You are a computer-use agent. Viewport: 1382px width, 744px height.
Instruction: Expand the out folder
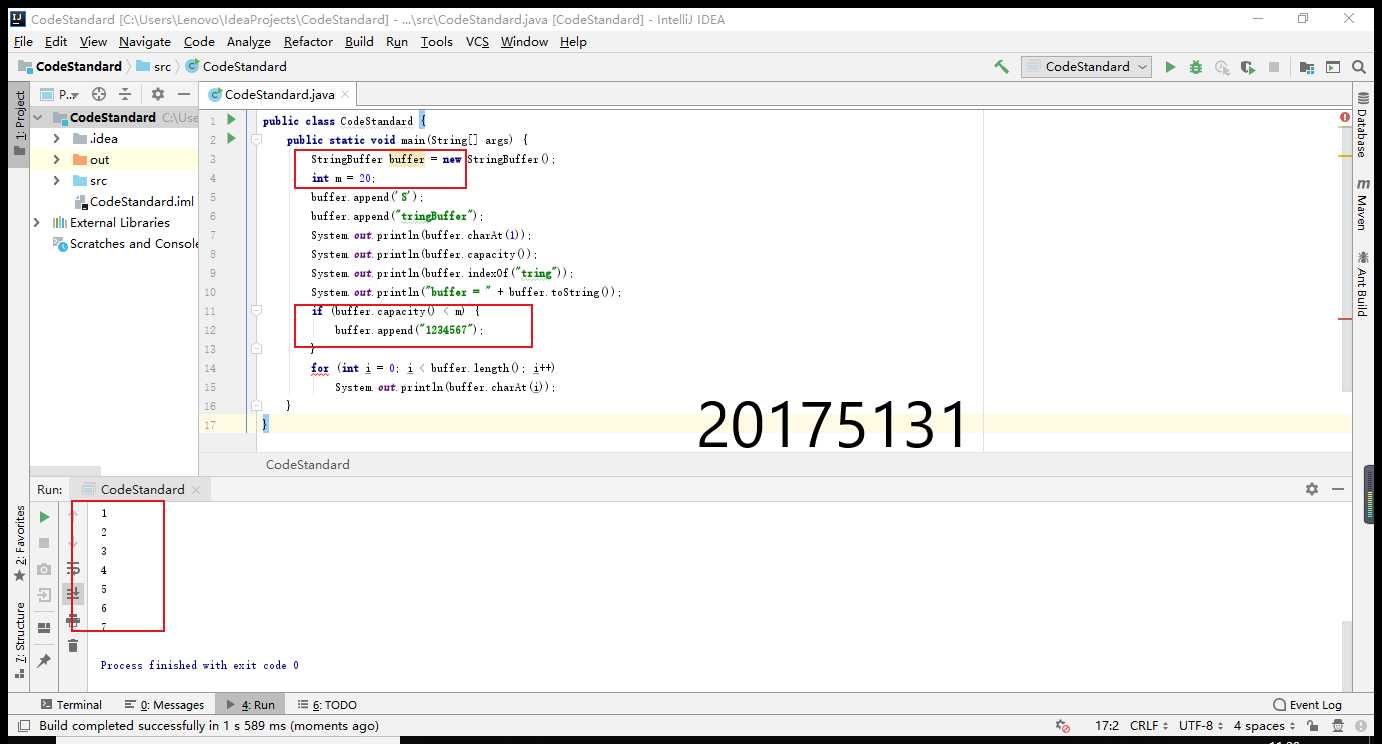tap(56, 160)
